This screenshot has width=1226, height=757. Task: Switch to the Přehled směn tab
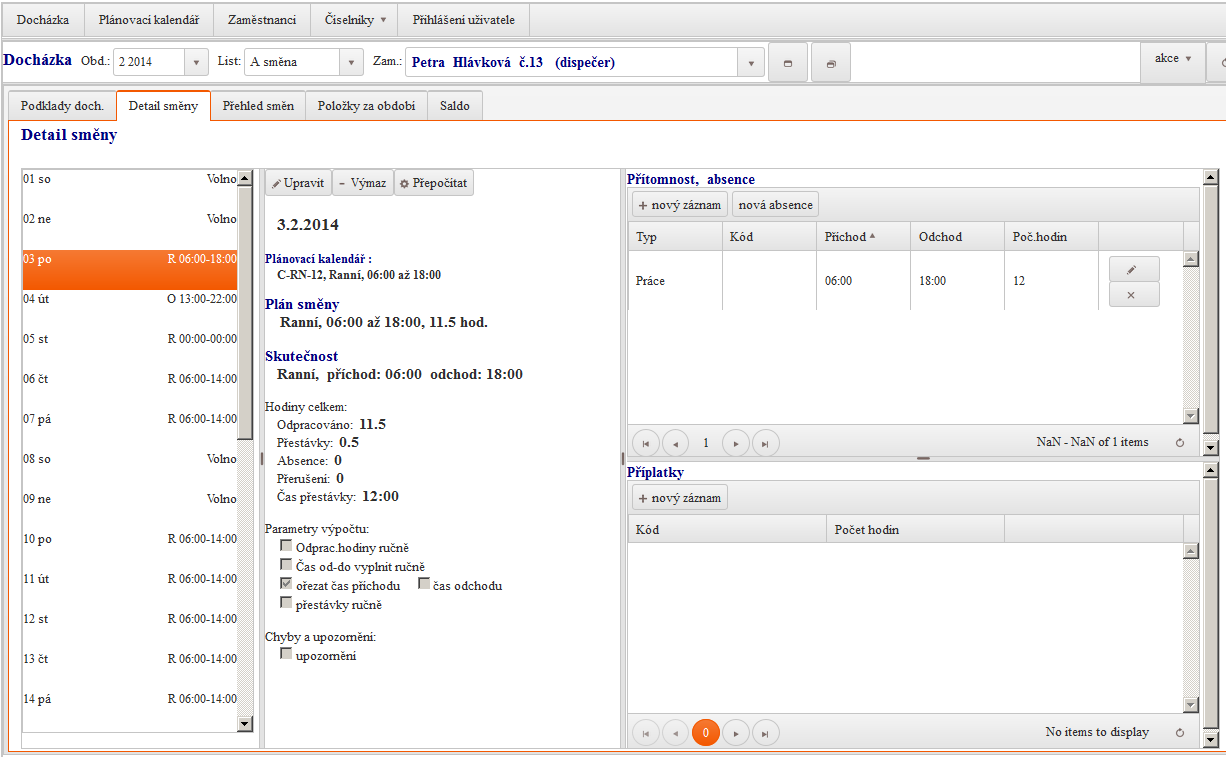click(x=258, y=105)
